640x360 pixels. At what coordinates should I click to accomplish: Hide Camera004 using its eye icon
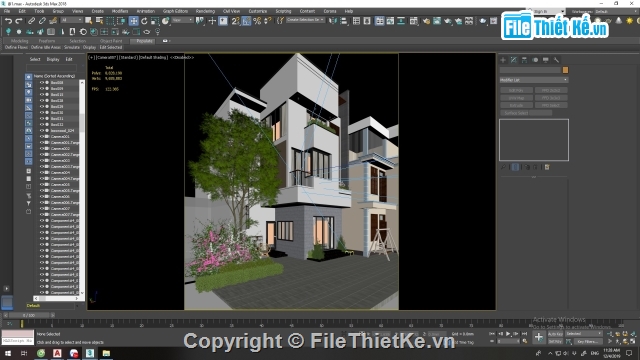click(x=42, y=172)
